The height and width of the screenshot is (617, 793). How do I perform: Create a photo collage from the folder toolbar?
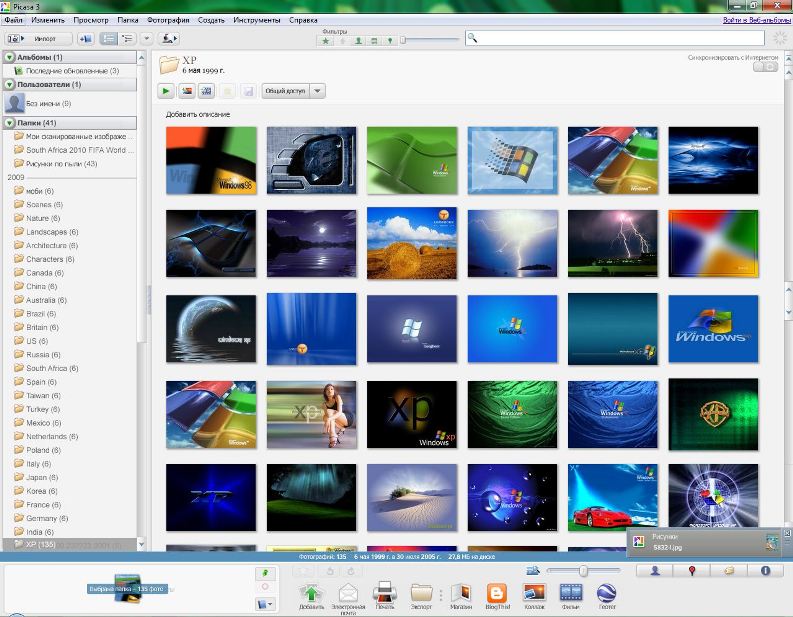point(185,91)
